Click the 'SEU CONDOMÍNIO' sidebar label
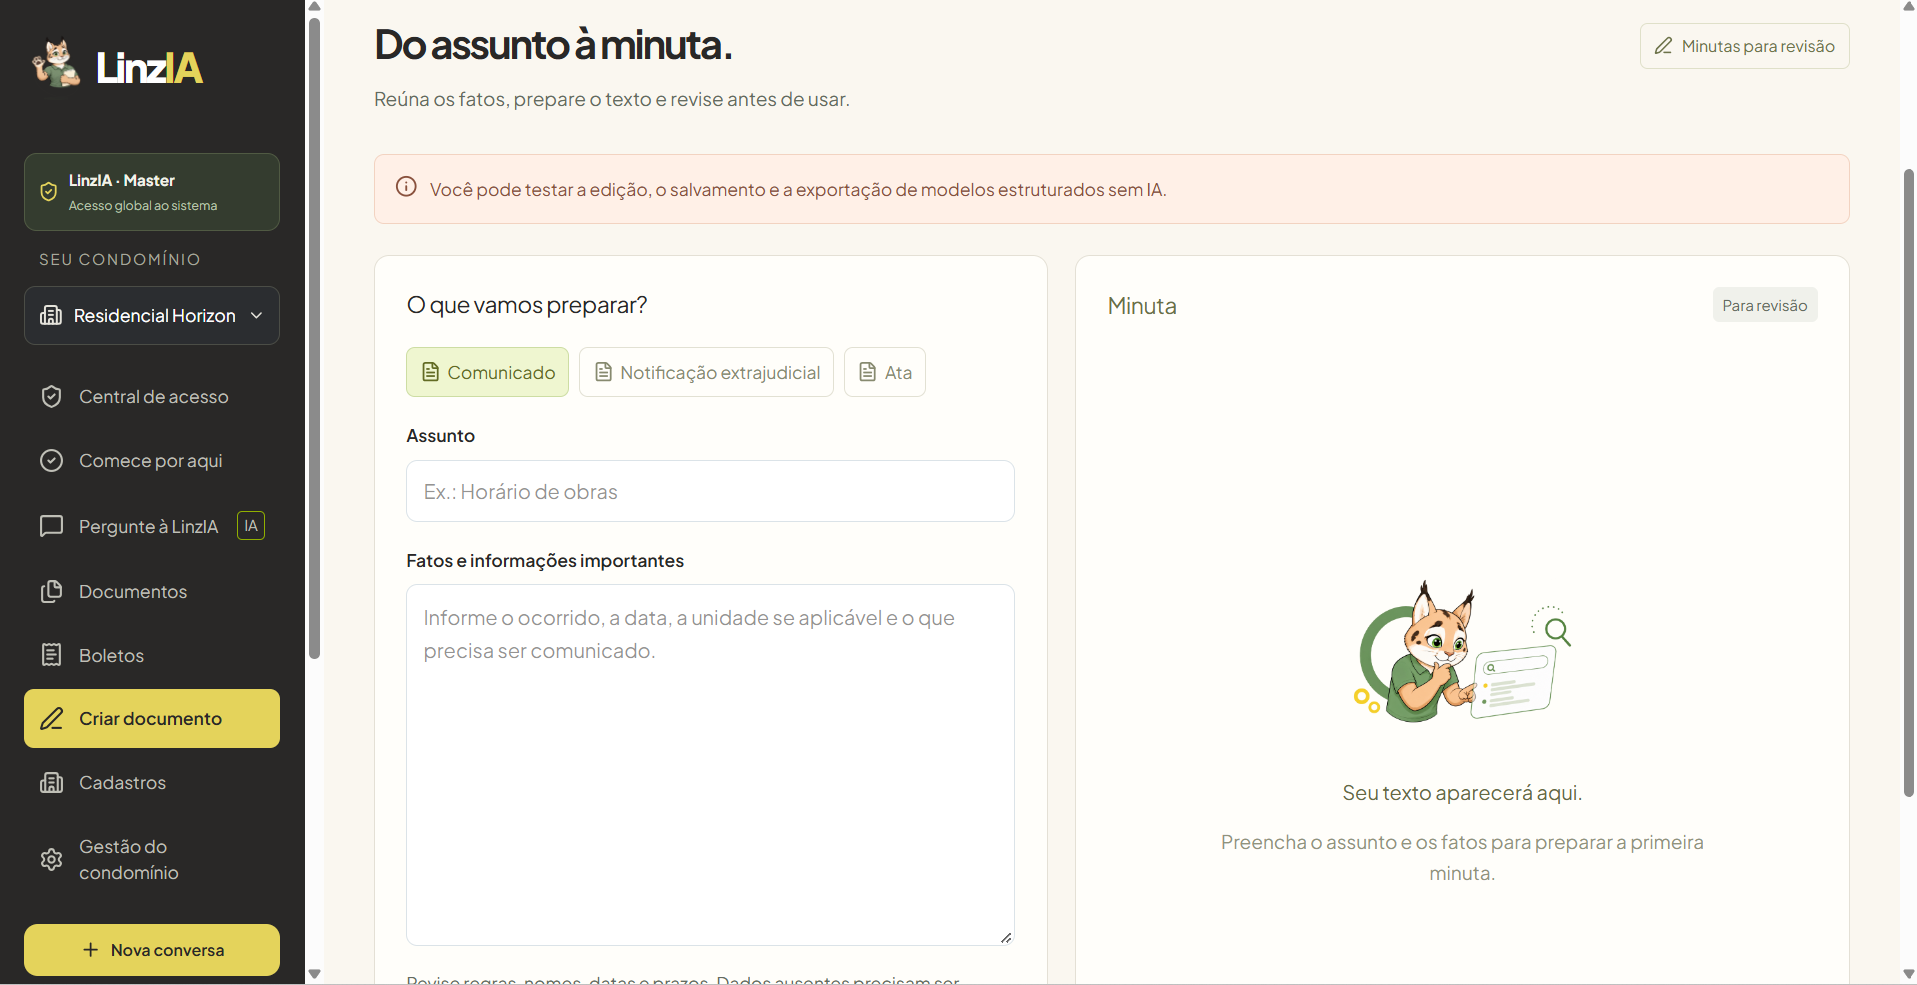1917x985 pixels. click(x=120, y=259)
